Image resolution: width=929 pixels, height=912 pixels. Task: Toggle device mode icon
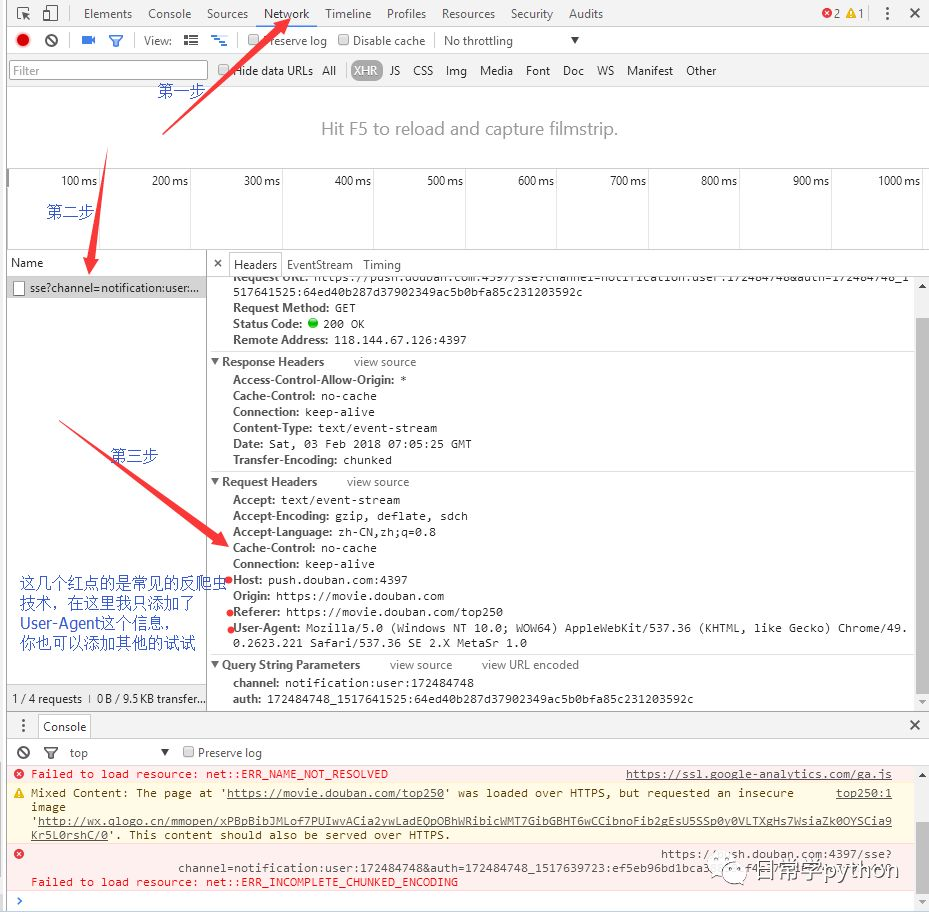(x=50, y=13)
